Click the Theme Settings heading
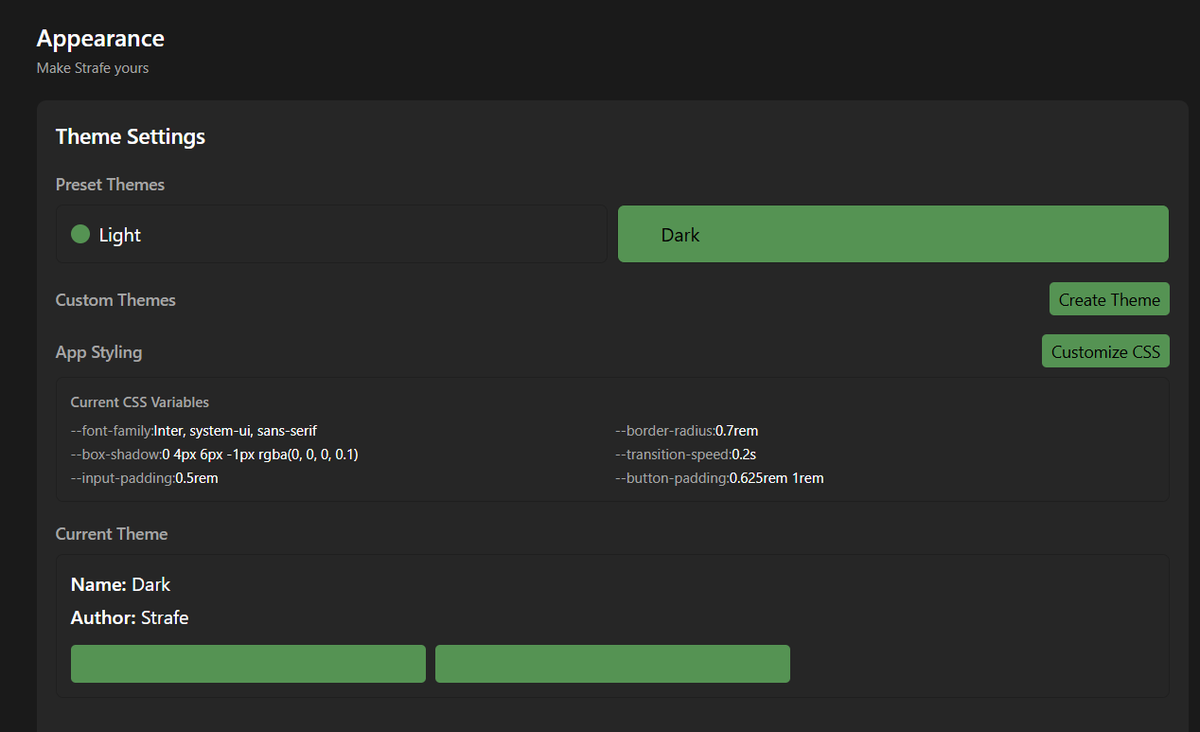 point(130,136)
